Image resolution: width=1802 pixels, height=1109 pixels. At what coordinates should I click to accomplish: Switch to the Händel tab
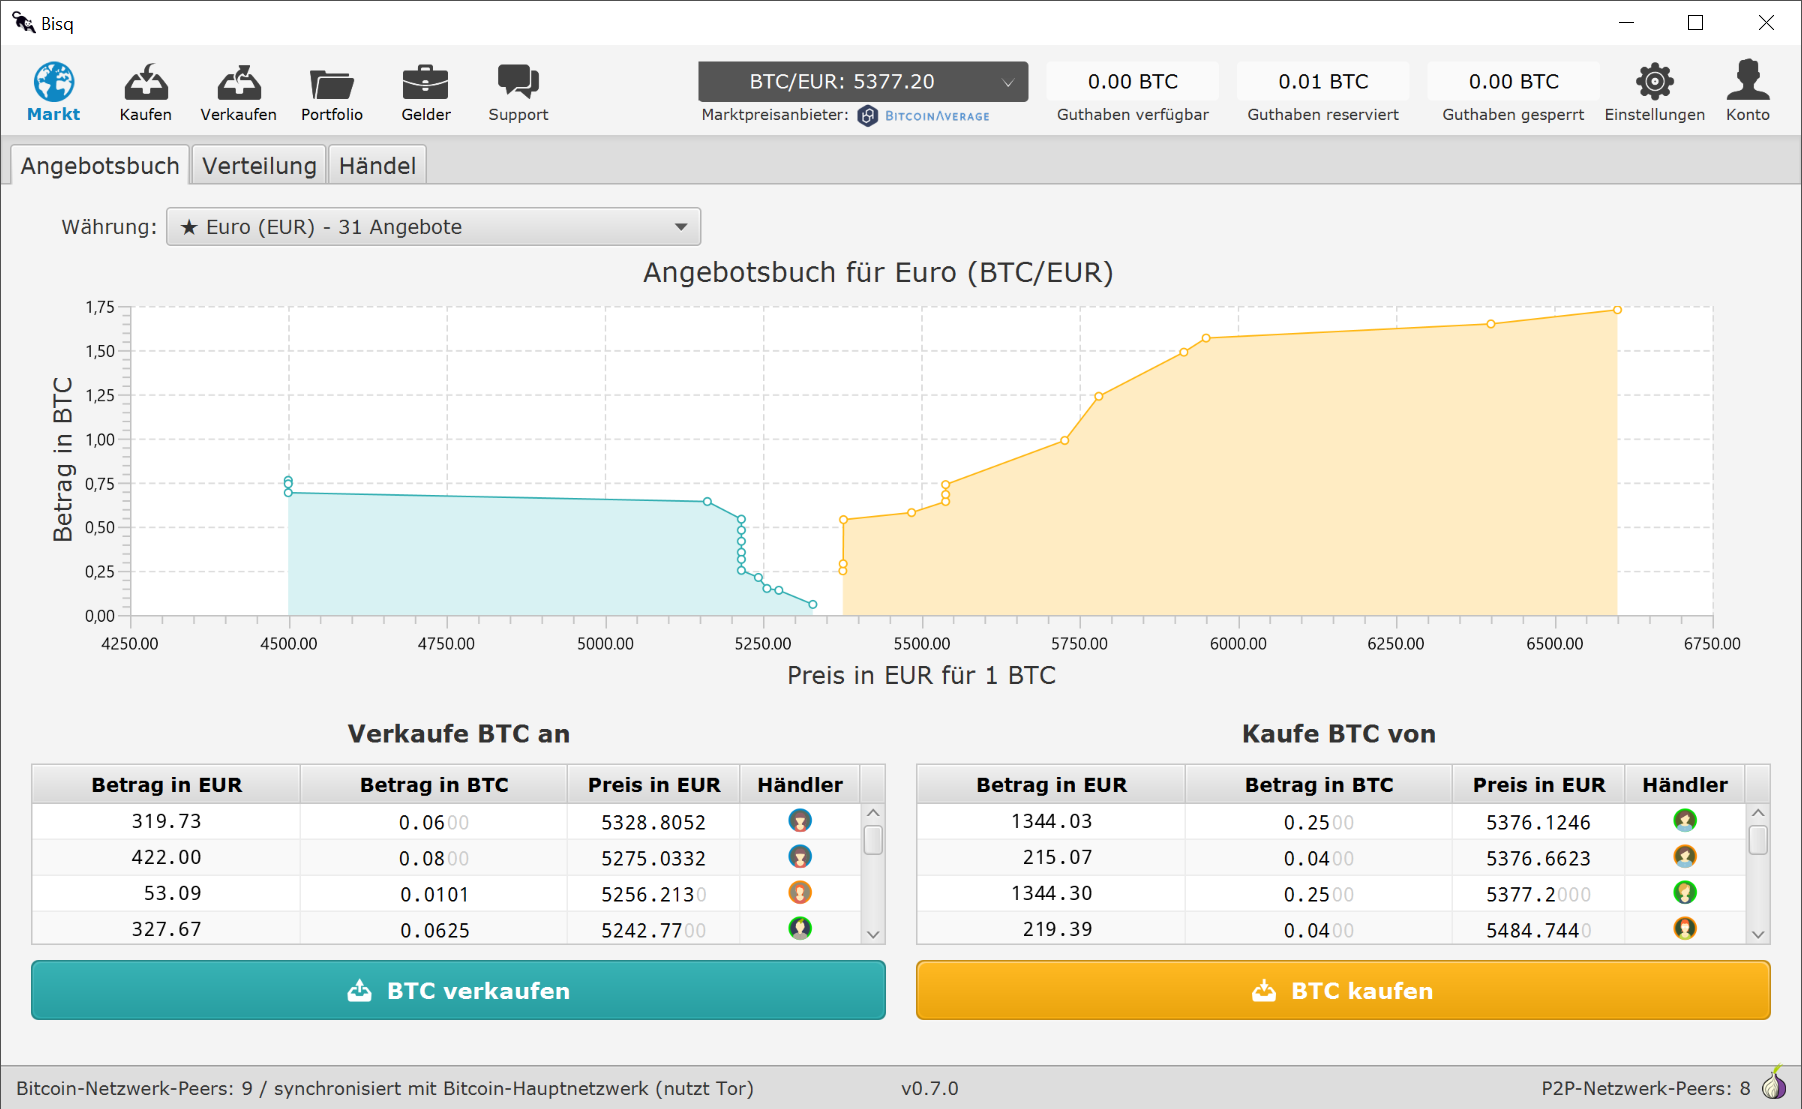tap(377, 166)
